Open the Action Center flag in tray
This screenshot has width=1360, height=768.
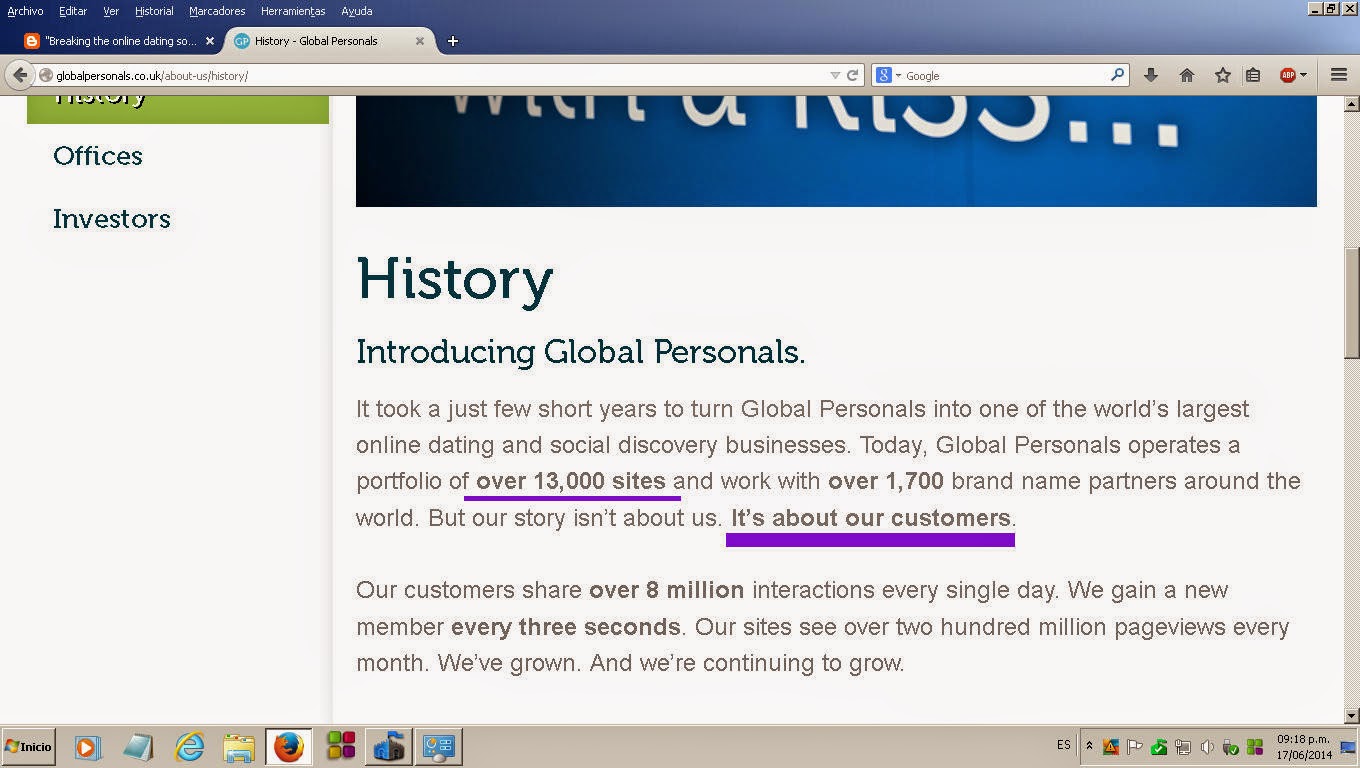coord(1135,747)
